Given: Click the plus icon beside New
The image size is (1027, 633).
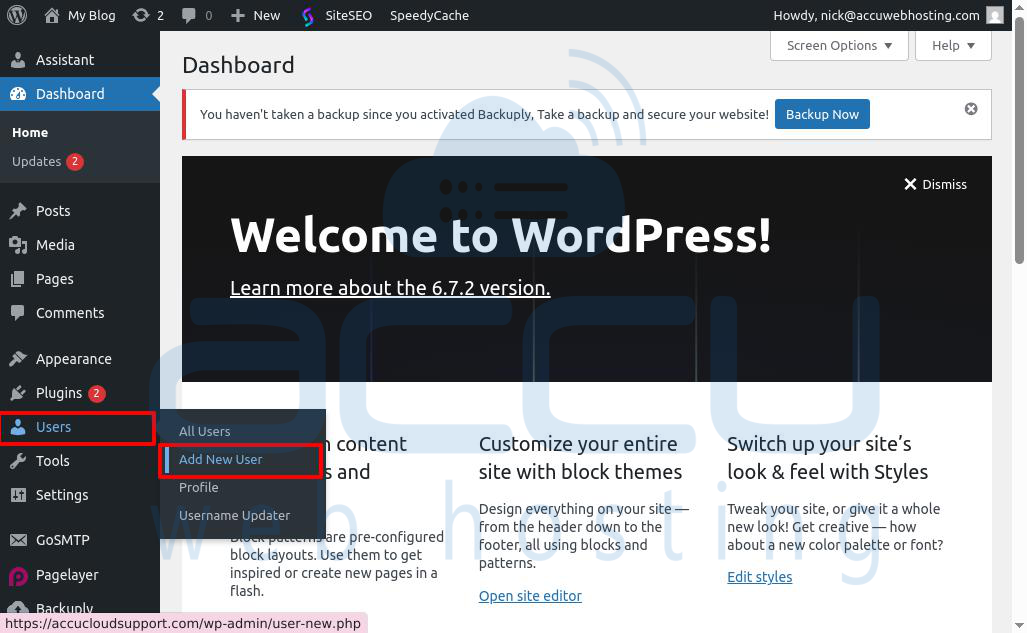Looking at the screenshot, I should point(238,15).
